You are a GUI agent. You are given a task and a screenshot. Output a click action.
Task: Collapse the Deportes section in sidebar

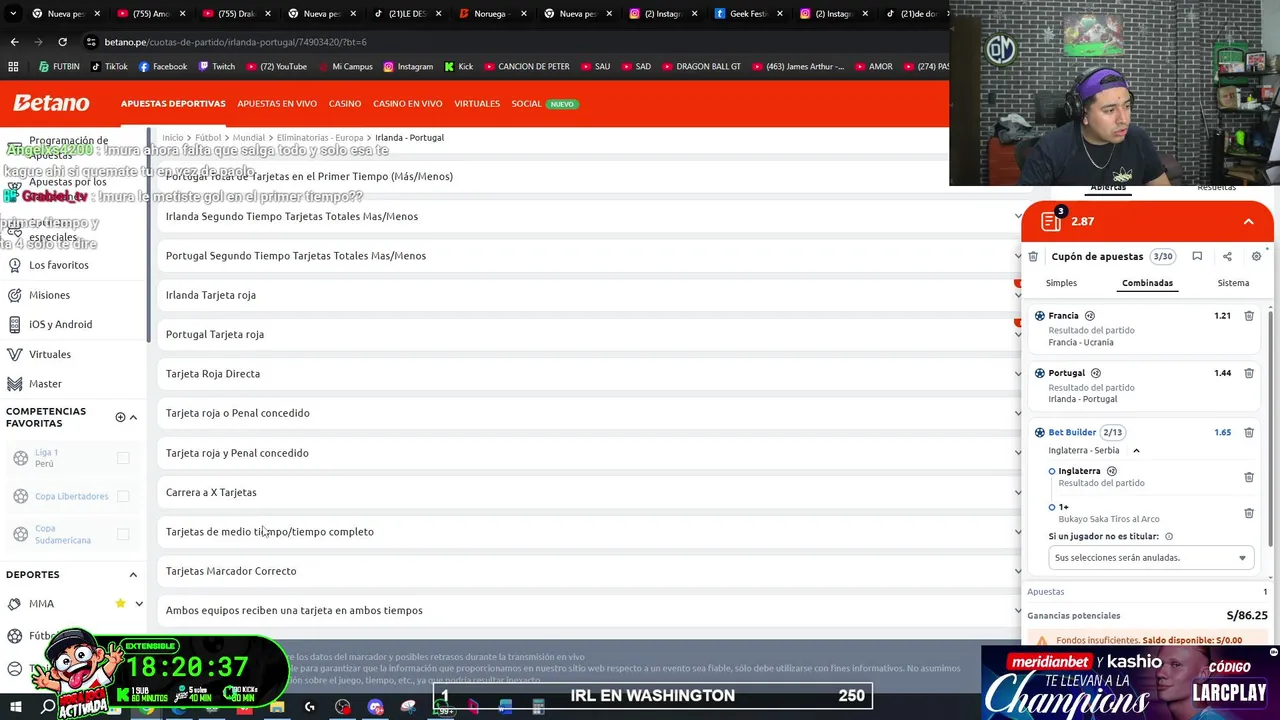coord(133,575)
